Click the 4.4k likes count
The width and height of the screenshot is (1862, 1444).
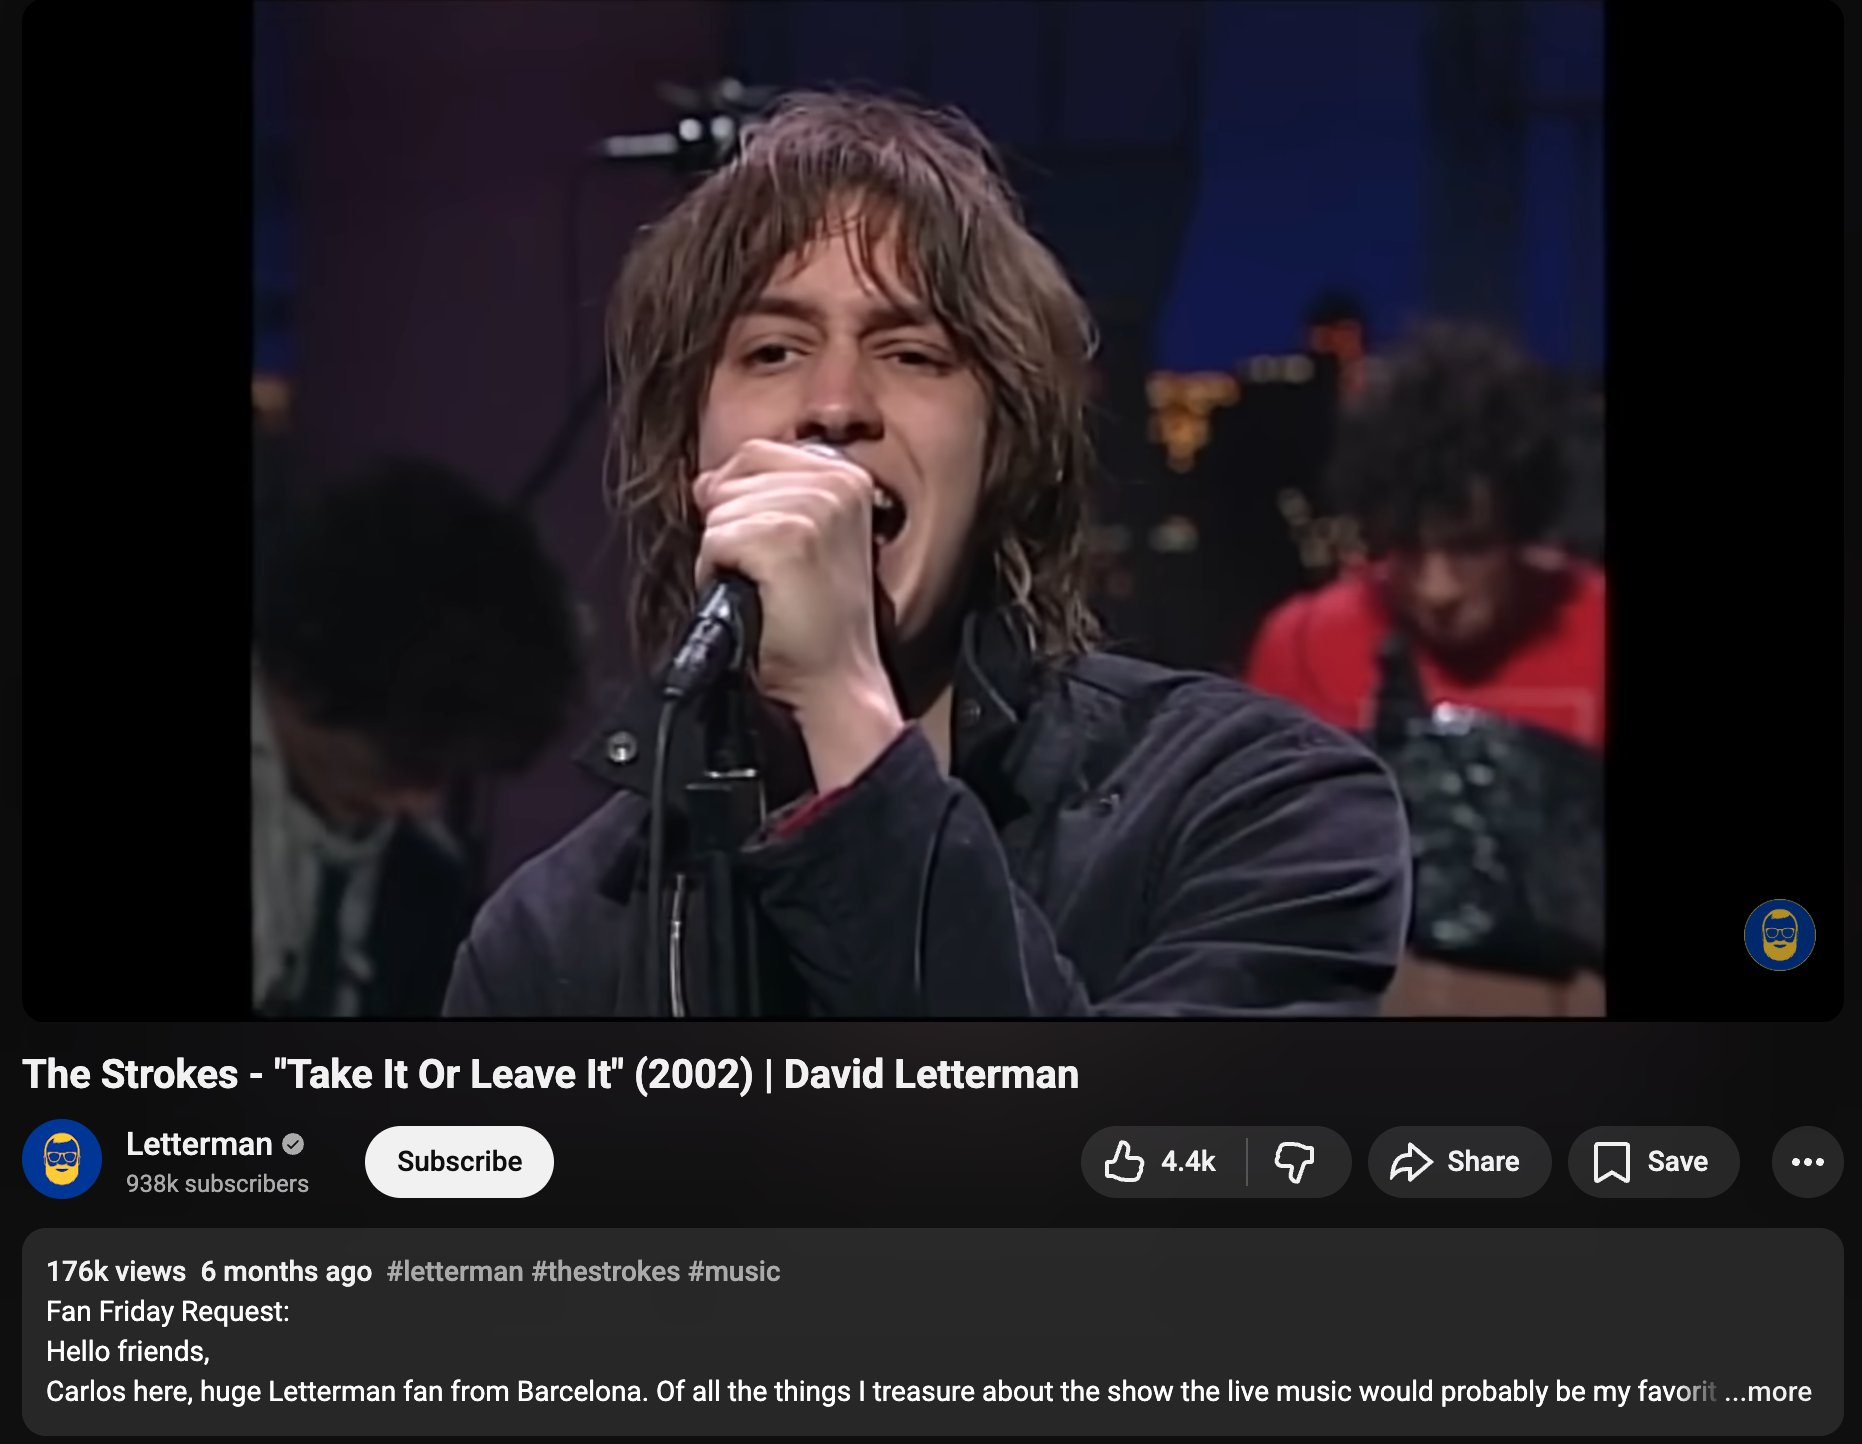[x=1188, y=1162]
